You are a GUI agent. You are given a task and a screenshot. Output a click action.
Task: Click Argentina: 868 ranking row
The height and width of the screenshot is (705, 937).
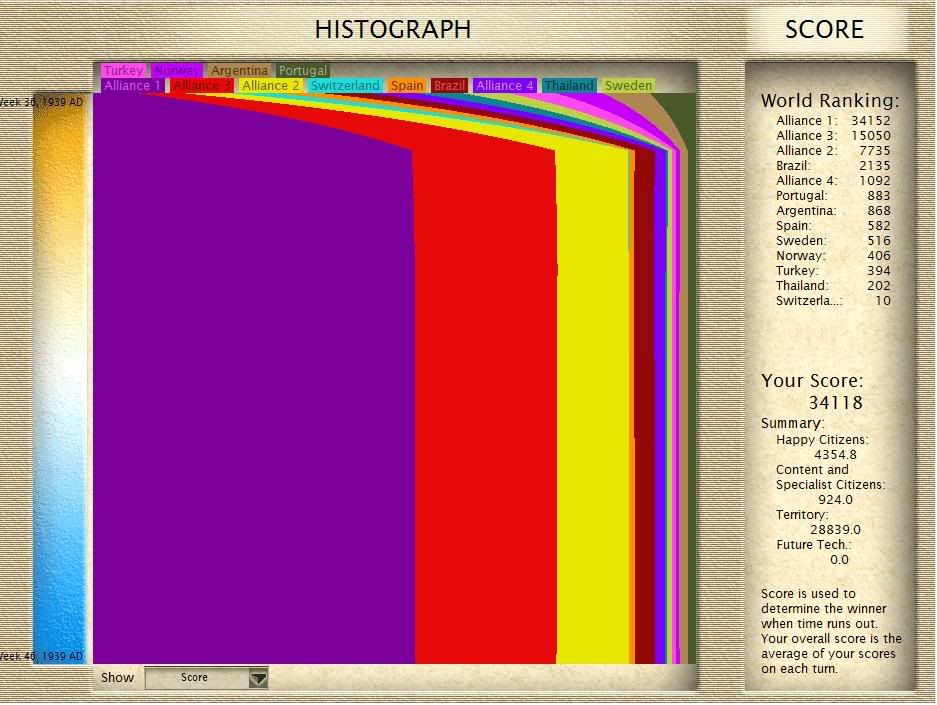coord(833,210)
